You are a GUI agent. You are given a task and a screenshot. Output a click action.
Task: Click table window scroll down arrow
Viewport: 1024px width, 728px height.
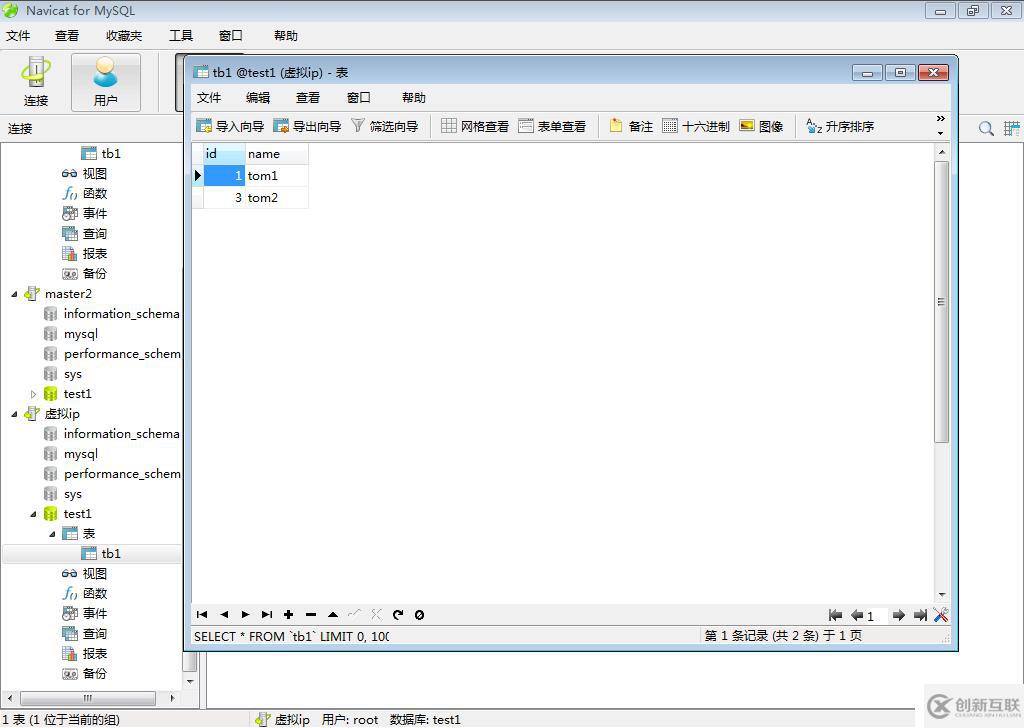point(941,595)
